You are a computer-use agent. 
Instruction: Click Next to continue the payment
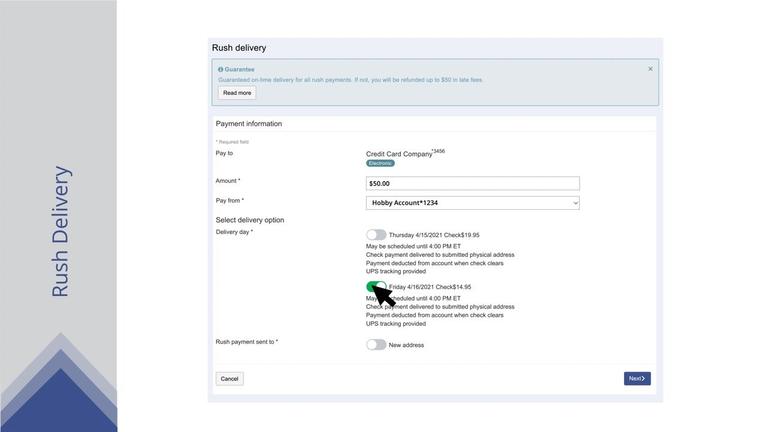click(637, 379)
